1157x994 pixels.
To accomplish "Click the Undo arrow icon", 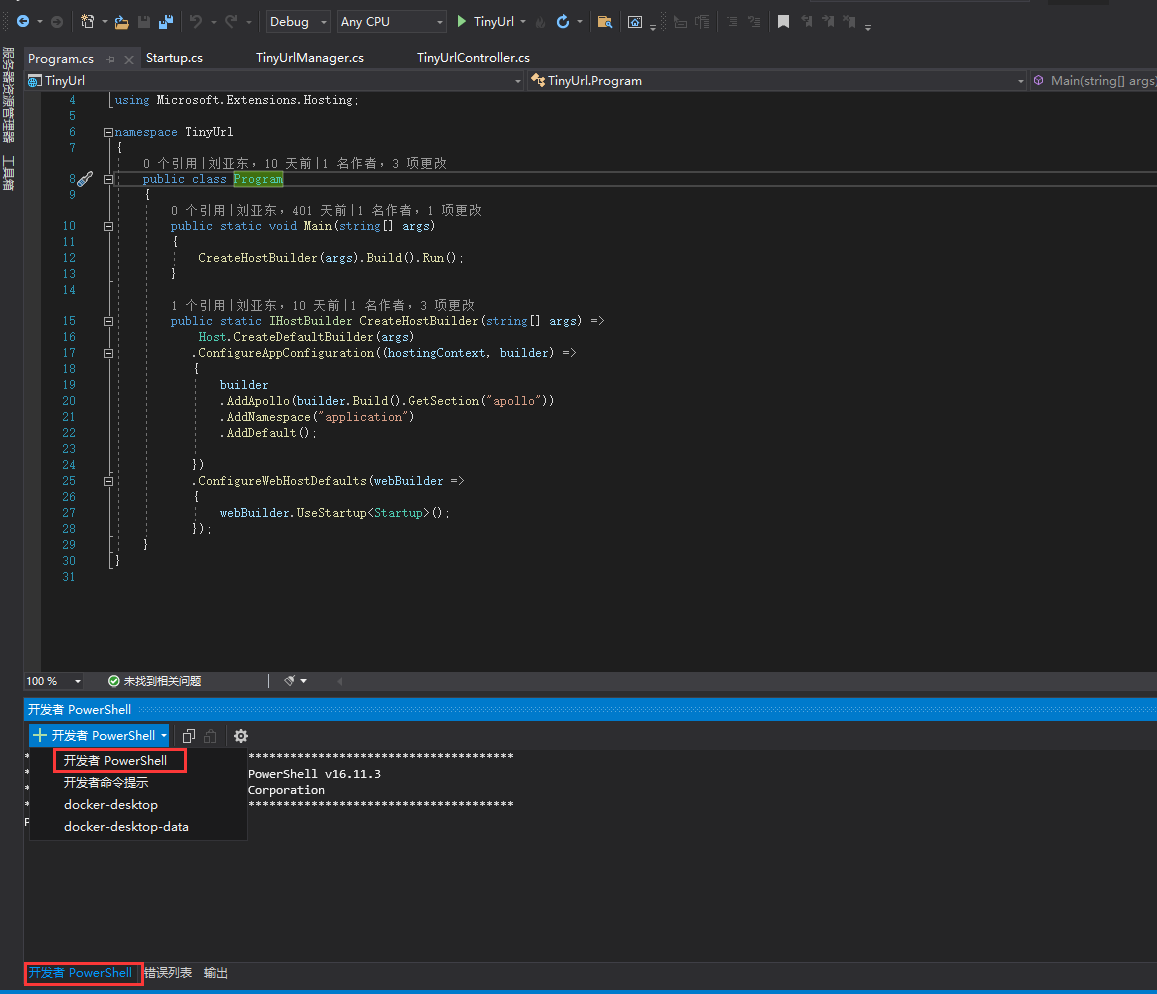I will tap(196, 21).
